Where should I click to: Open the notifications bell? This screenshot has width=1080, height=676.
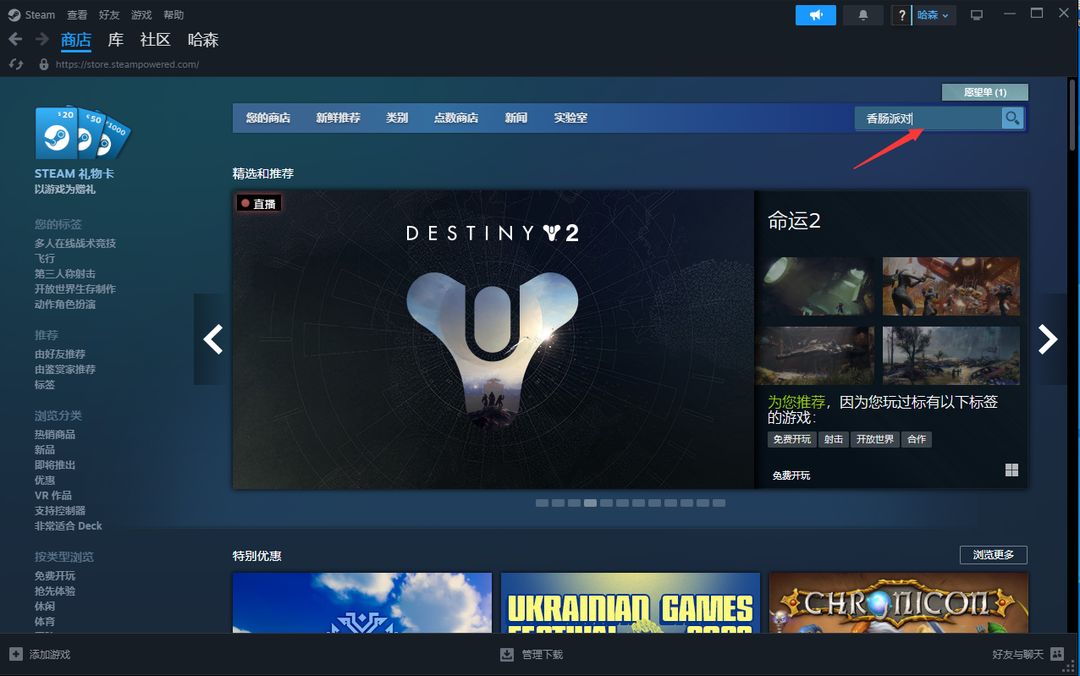click(862, 15)
